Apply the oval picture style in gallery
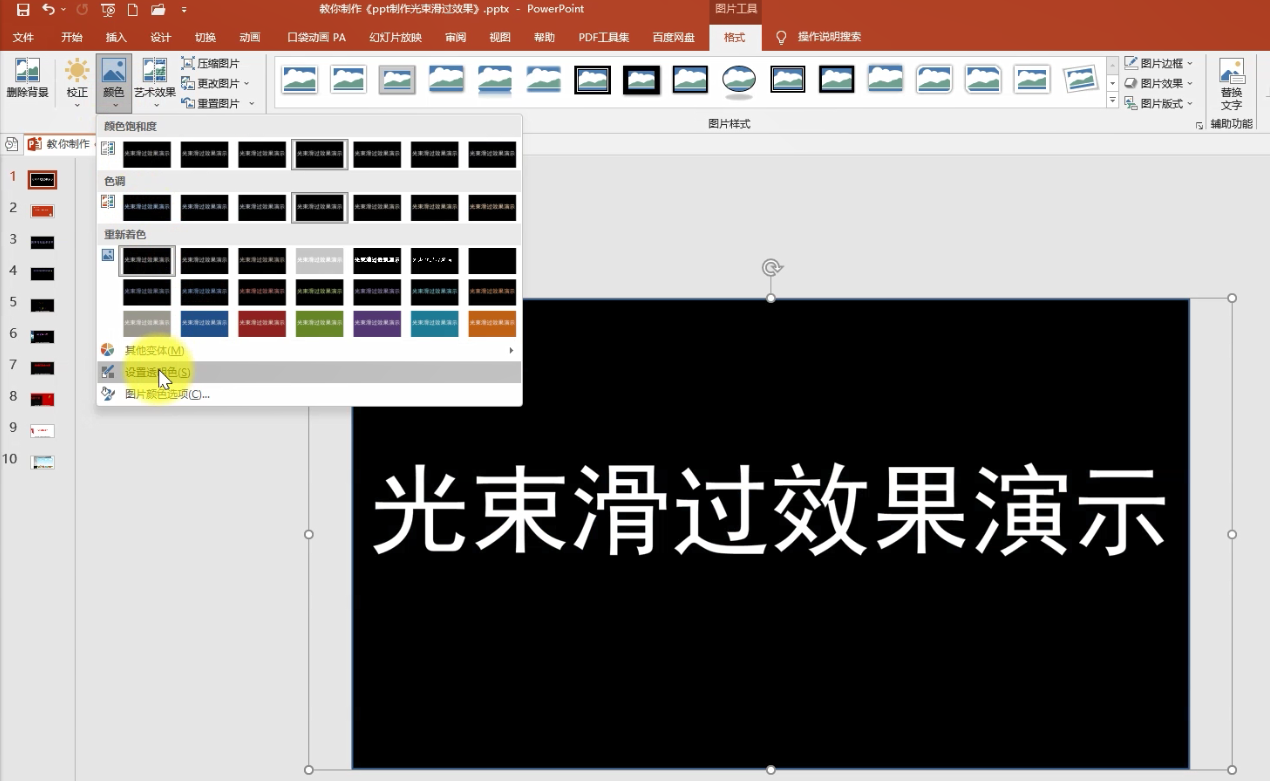 click(739, 80)
